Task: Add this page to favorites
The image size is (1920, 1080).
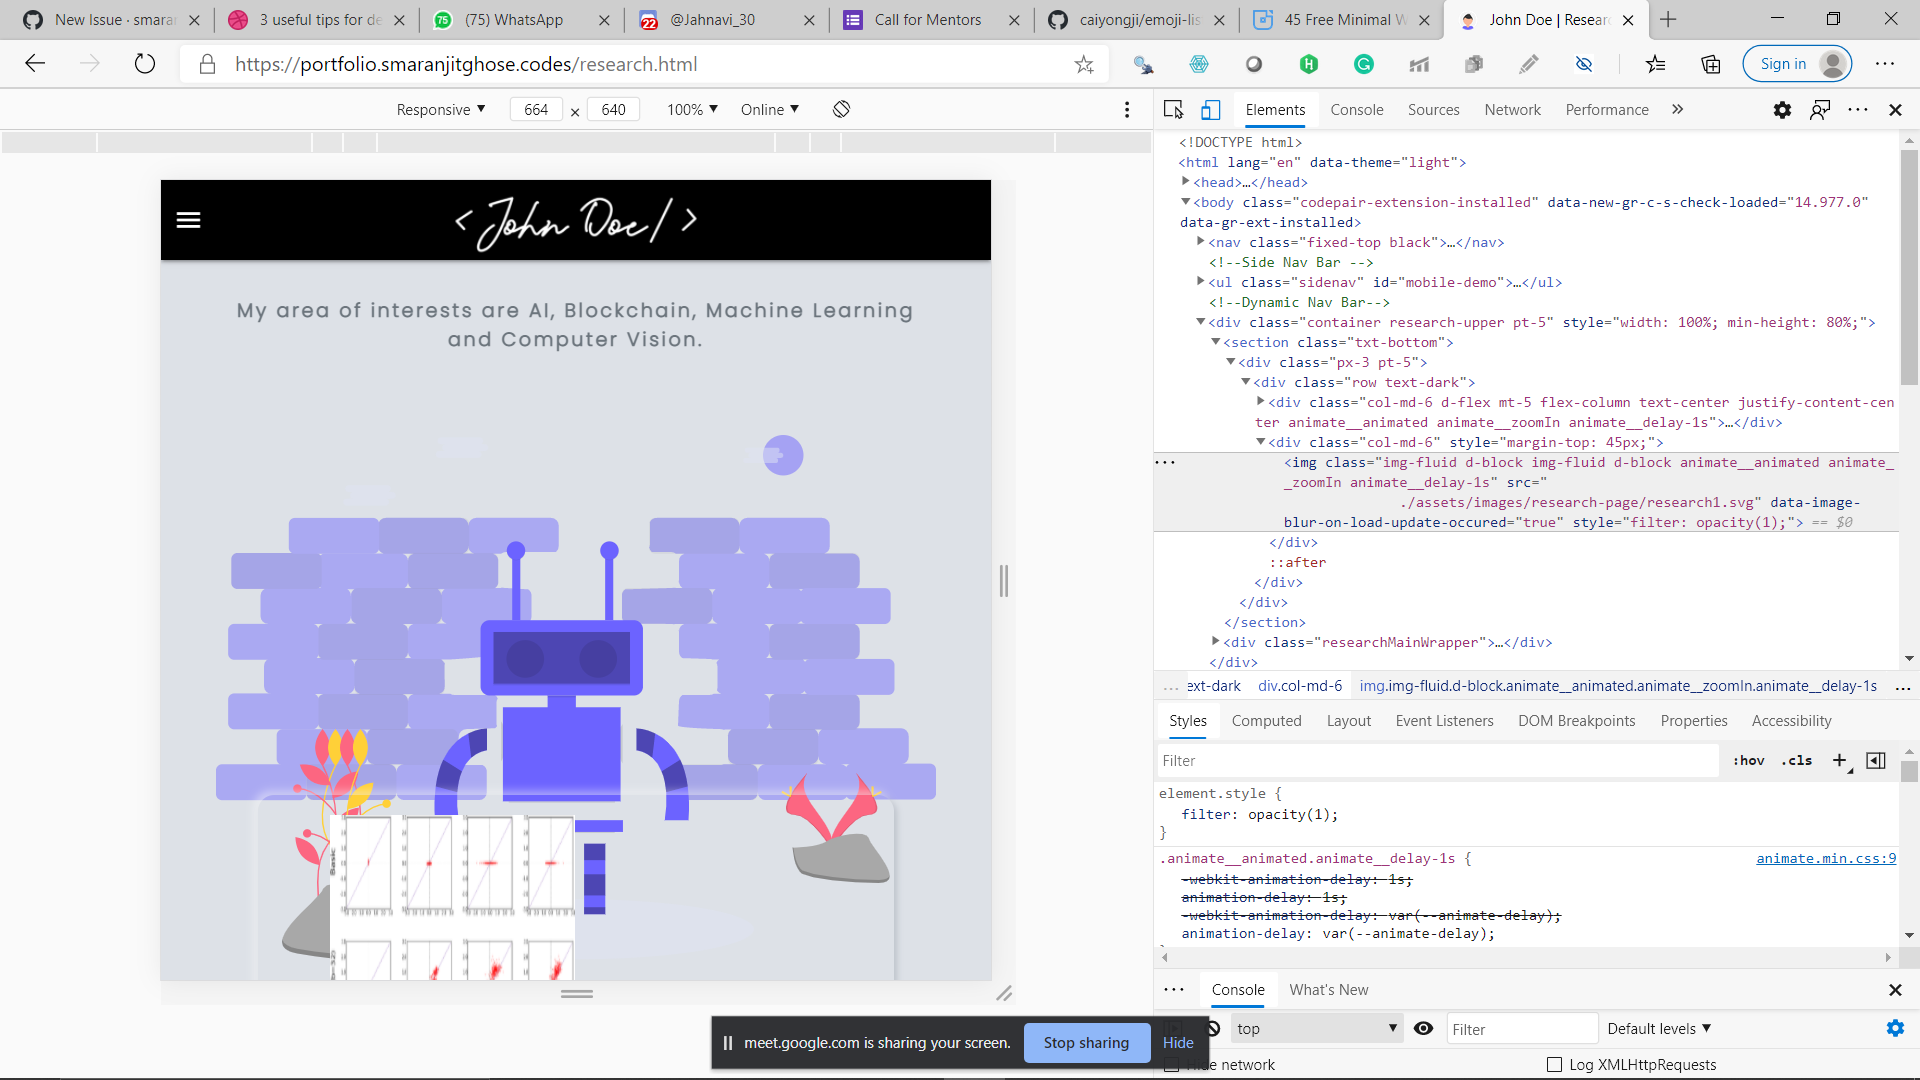Action: pos(1086,64)
